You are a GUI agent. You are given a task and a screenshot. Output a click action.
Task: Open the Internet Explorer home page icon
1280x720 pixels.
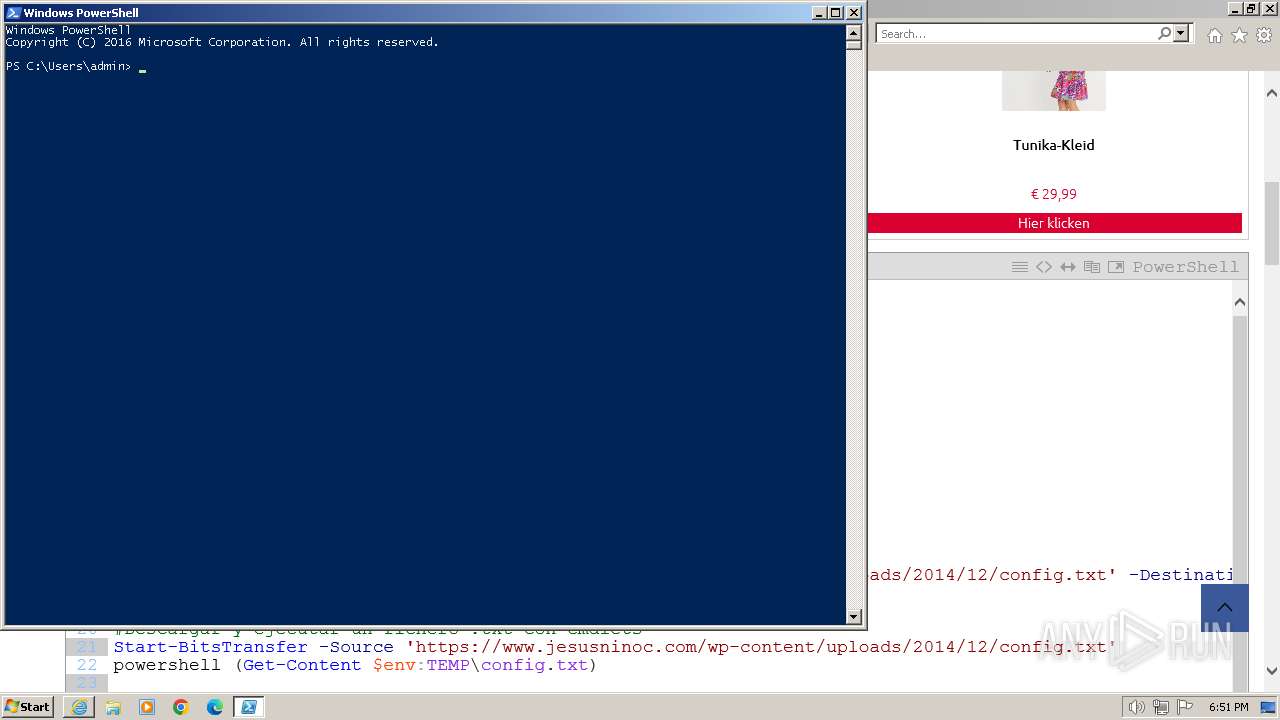click(x=1214, y=35)
